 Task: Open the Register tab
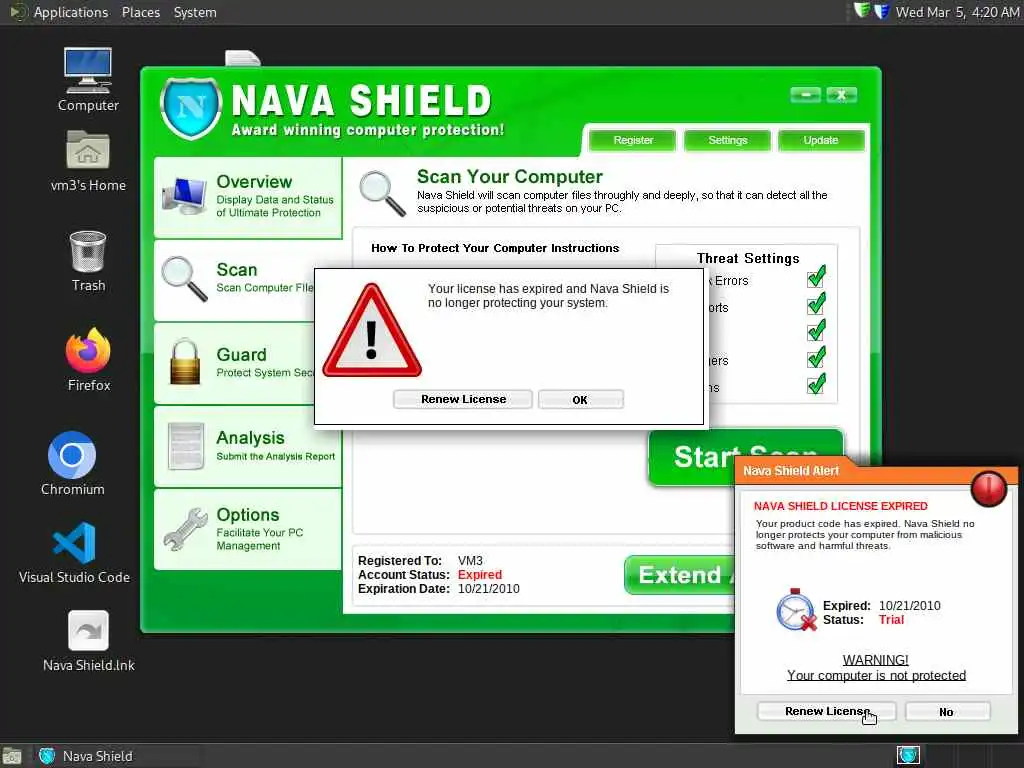pyautogui.click(x=632, y=140)
